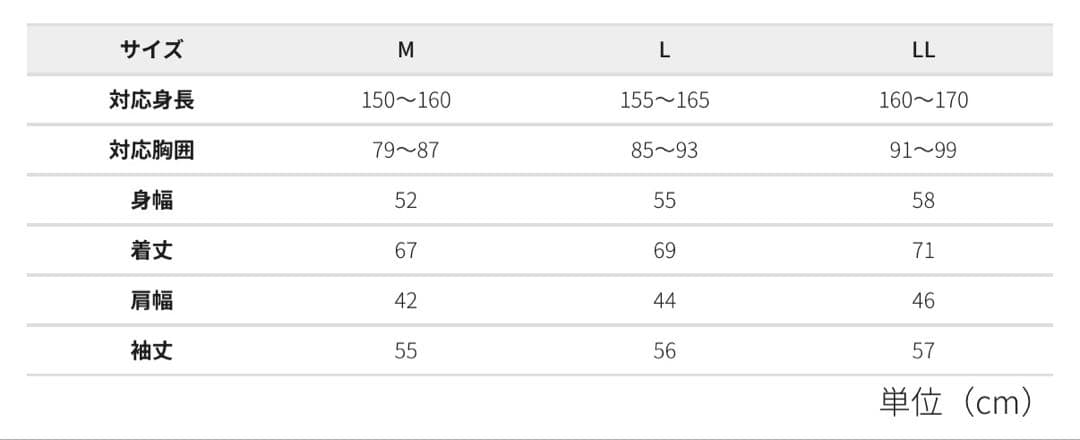
Task: Click the 身幅 row label
Action: (152, 201)
